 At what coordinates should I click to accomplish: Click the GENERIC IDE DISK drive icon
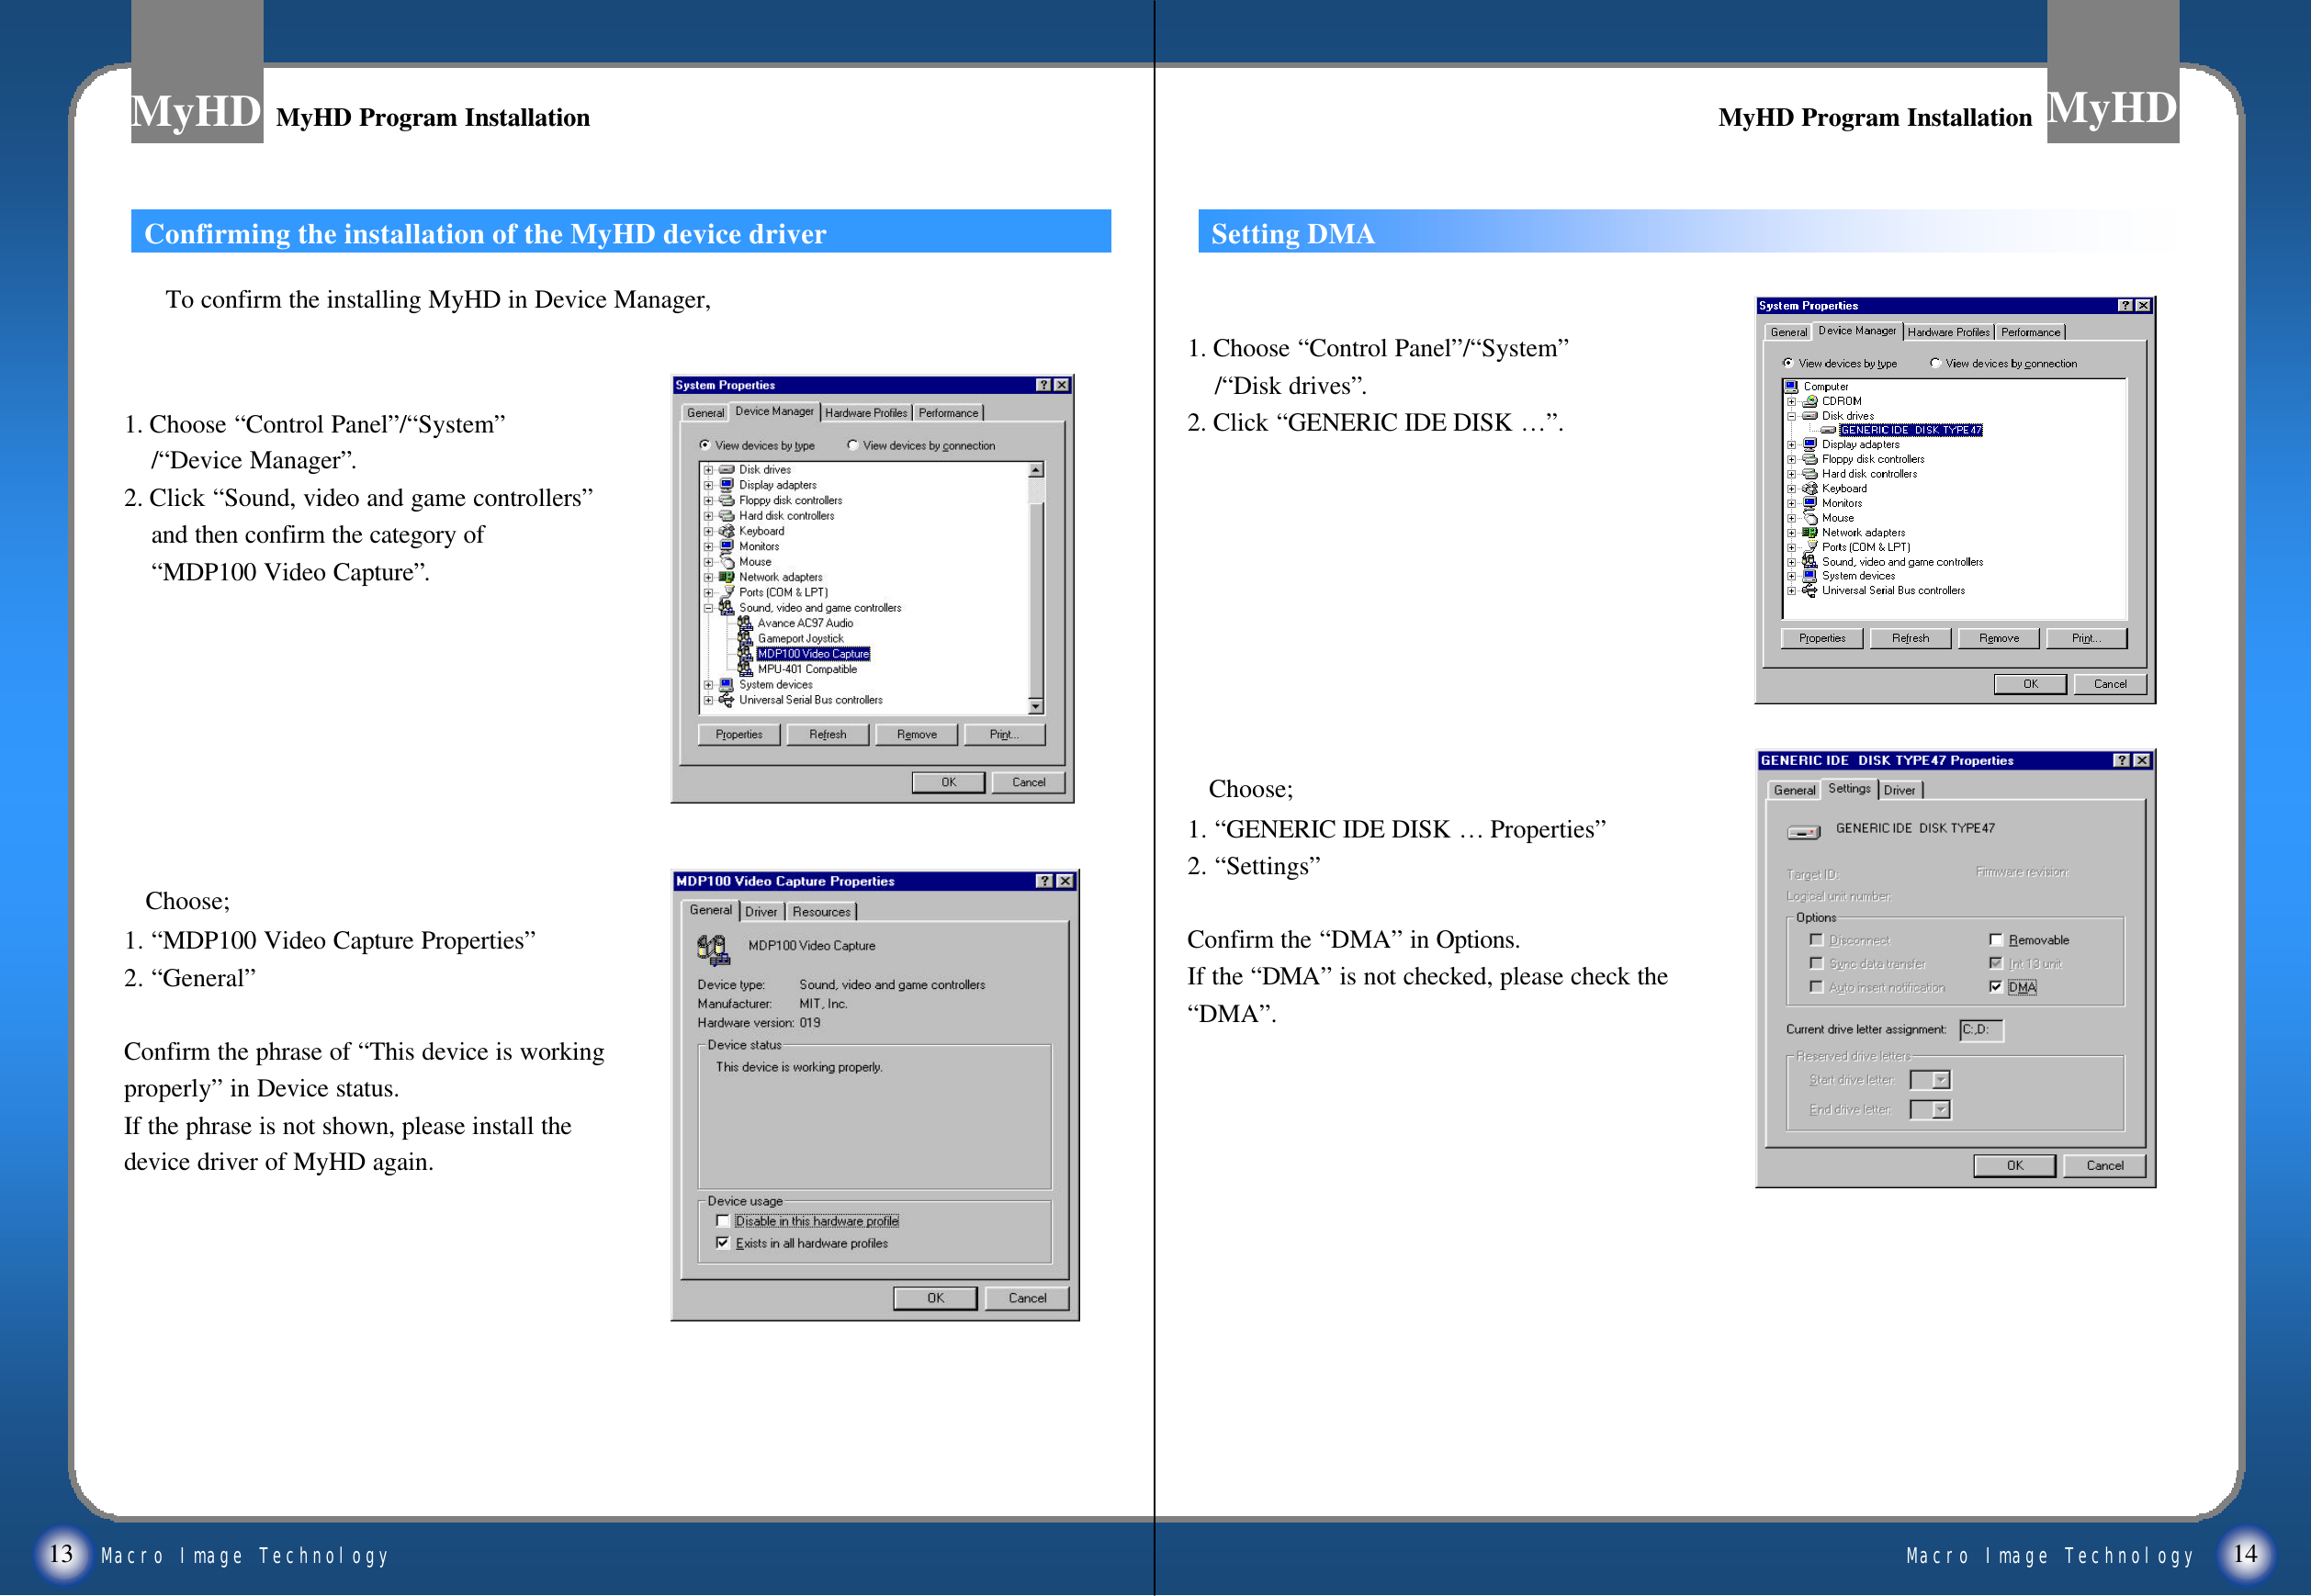[x=1827, y=430]
